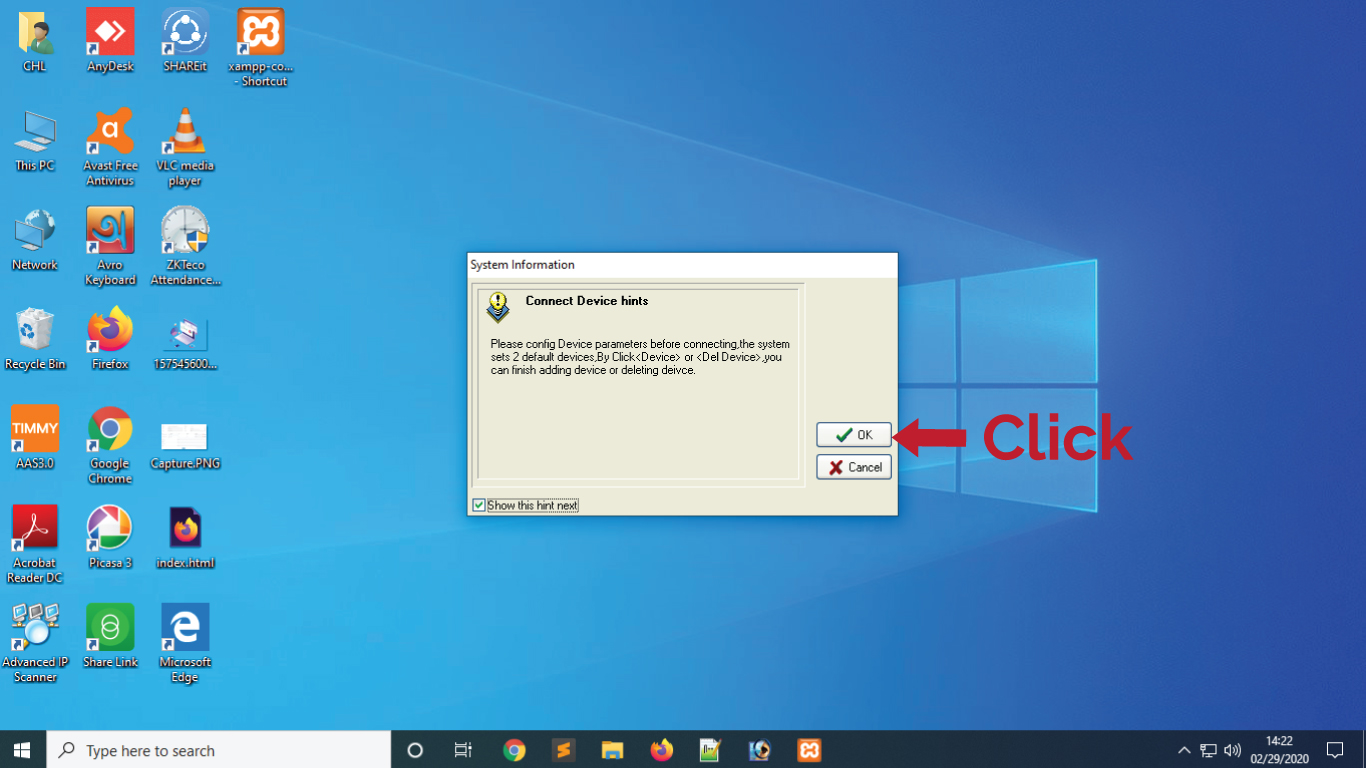Cancel the Connect Device hints dialog

pos(854,467)
